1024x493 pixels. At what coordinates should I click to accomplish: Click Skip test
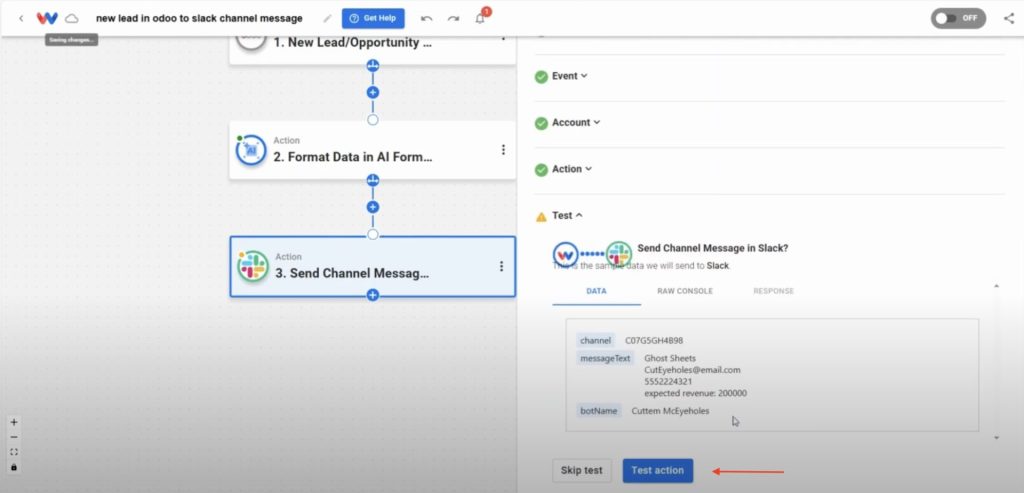click(582, 470)
